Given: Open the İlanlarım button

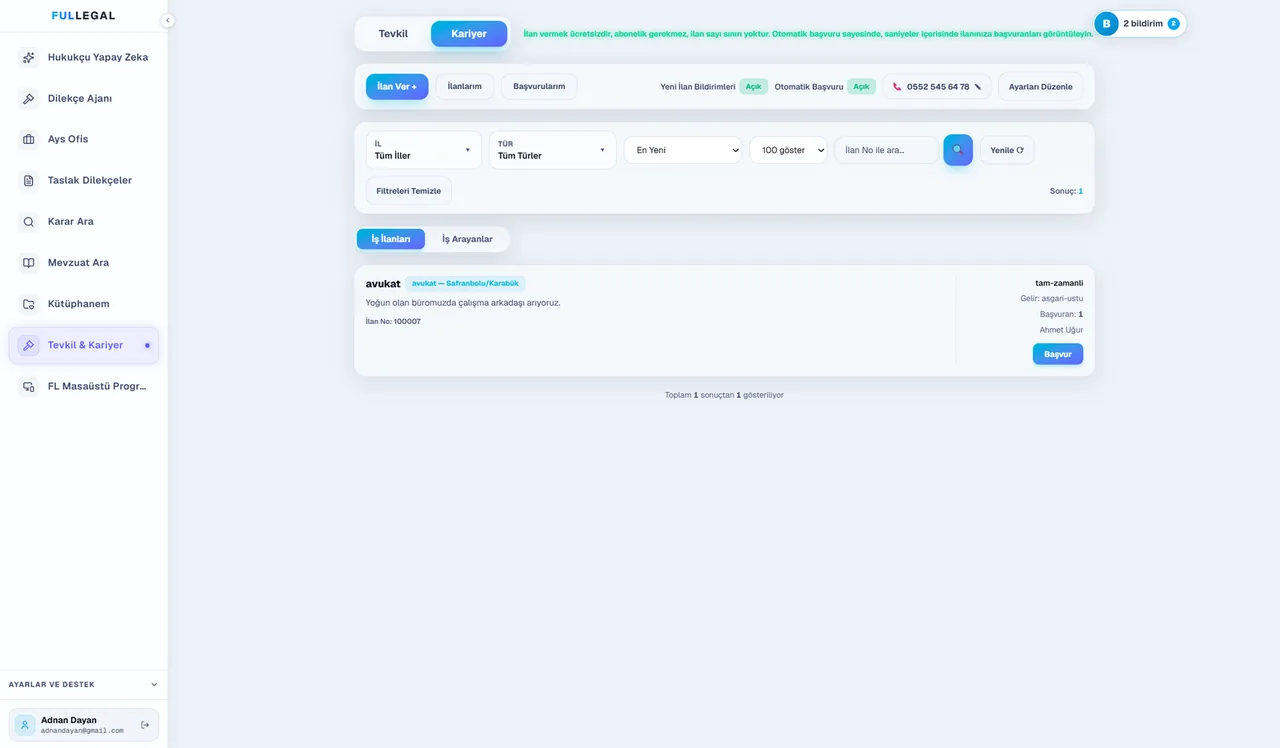Looking at the screenshot, I should 465,87.
